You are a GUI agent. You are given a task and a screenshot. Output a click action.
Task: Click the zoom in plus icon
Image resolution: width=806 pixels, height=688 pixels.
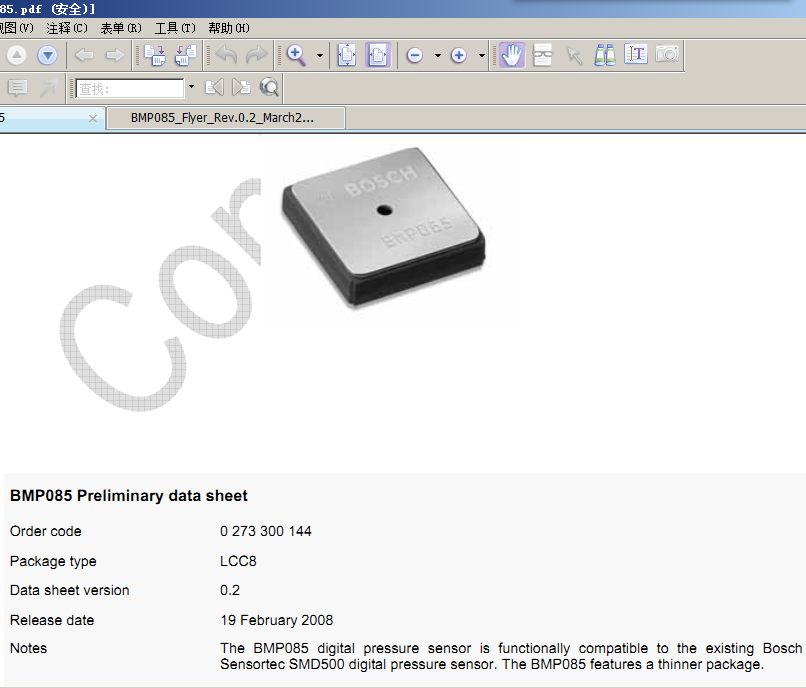[x=459, y=55]
